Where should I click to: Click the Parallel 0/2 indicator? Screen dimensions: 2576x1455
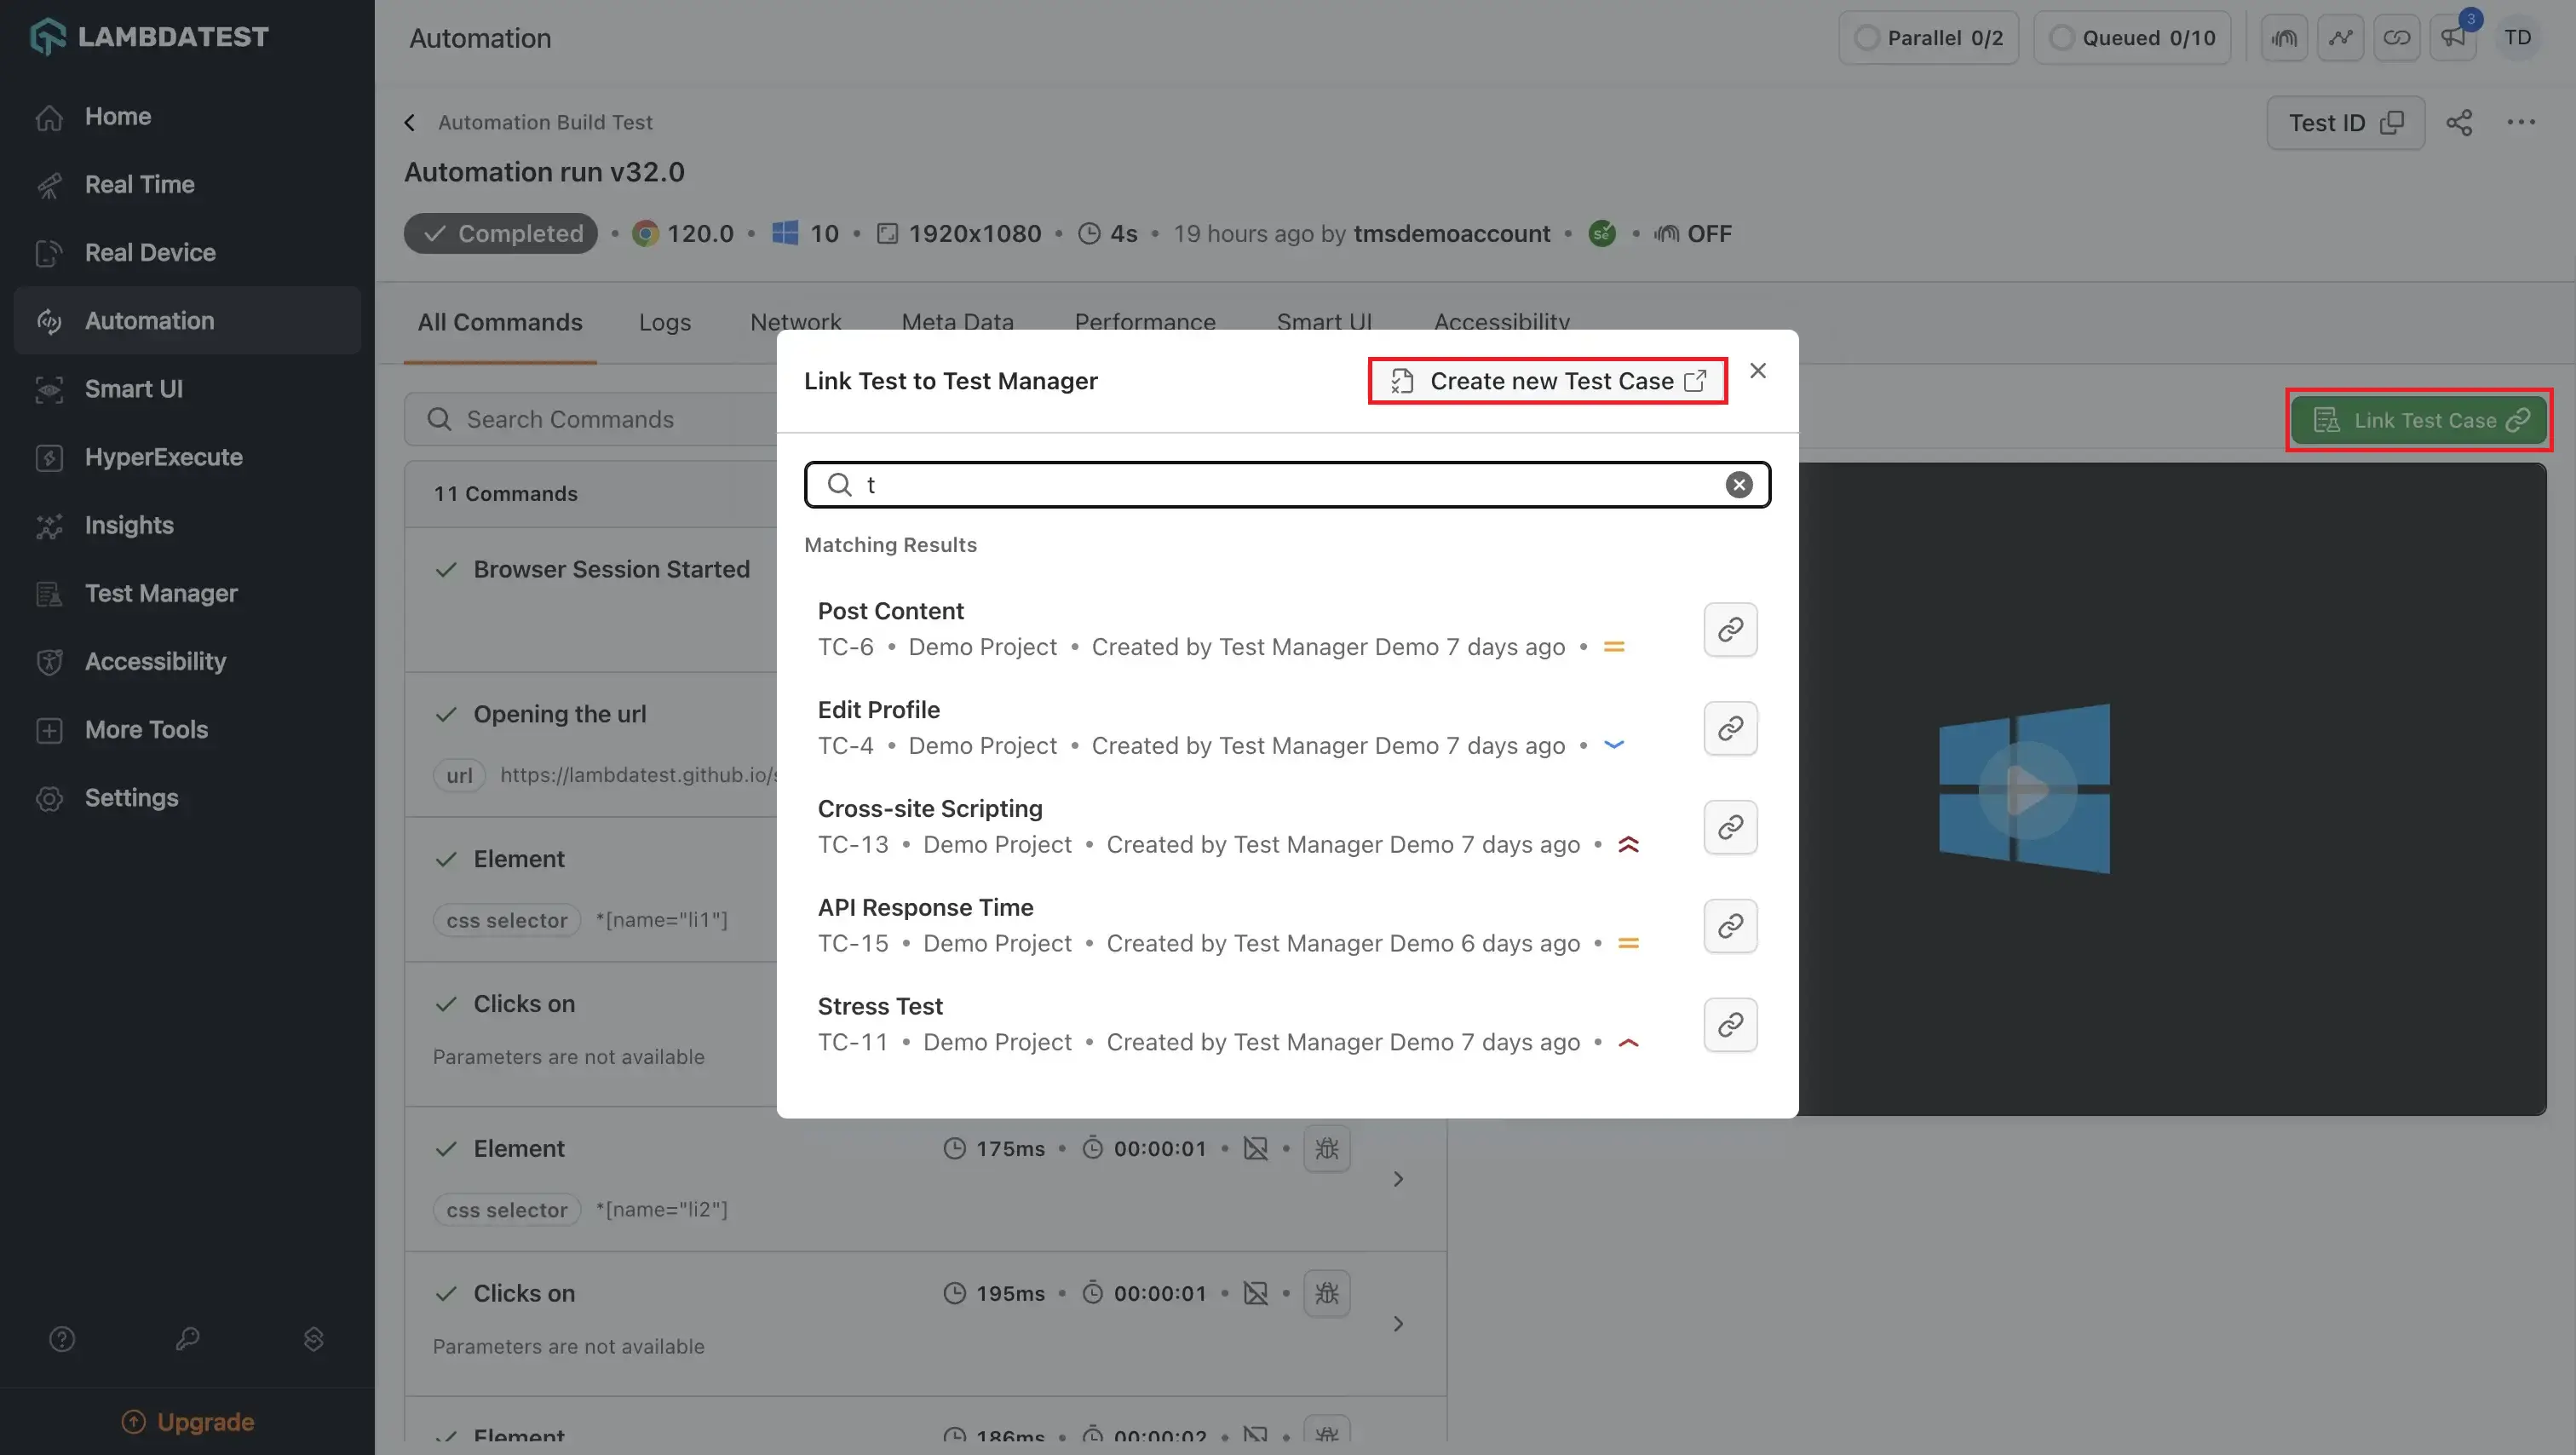[x=1928, y=38]
